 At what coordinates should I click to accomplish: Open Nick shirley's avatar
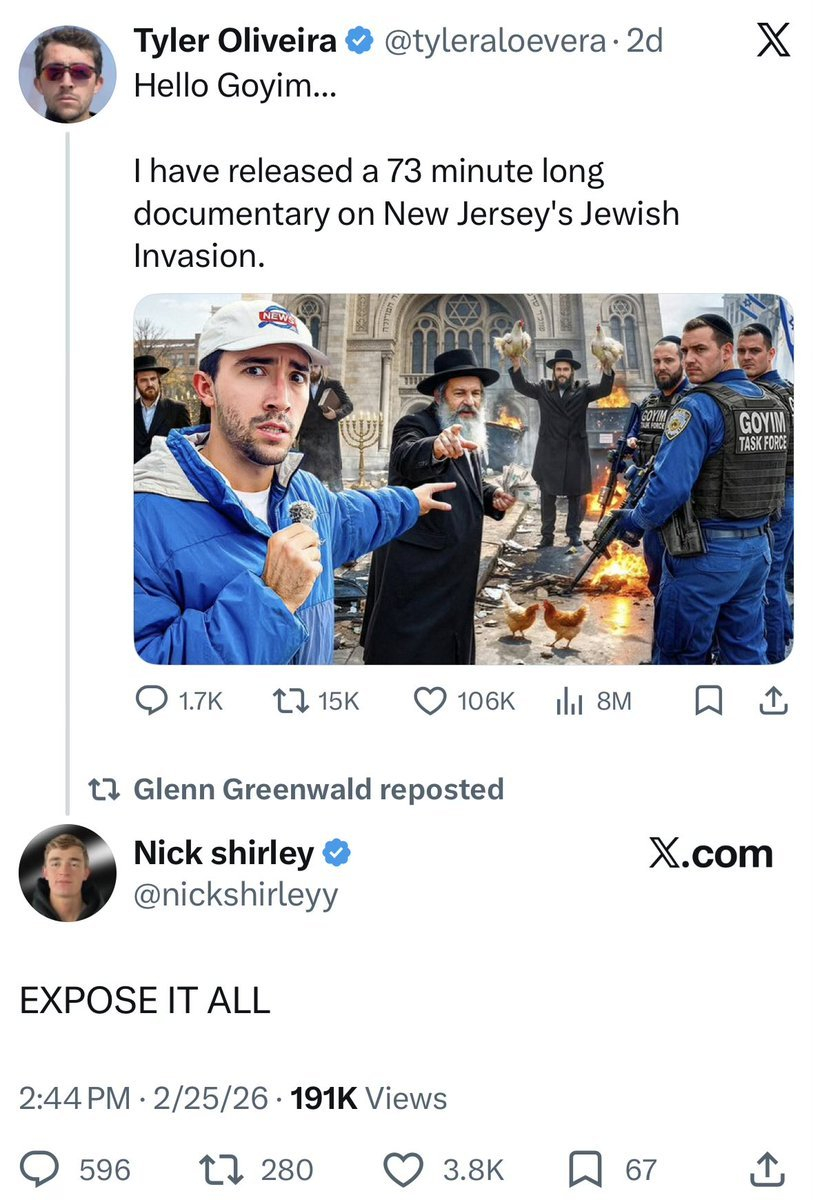pyautogui.click(x=67, y=873)
